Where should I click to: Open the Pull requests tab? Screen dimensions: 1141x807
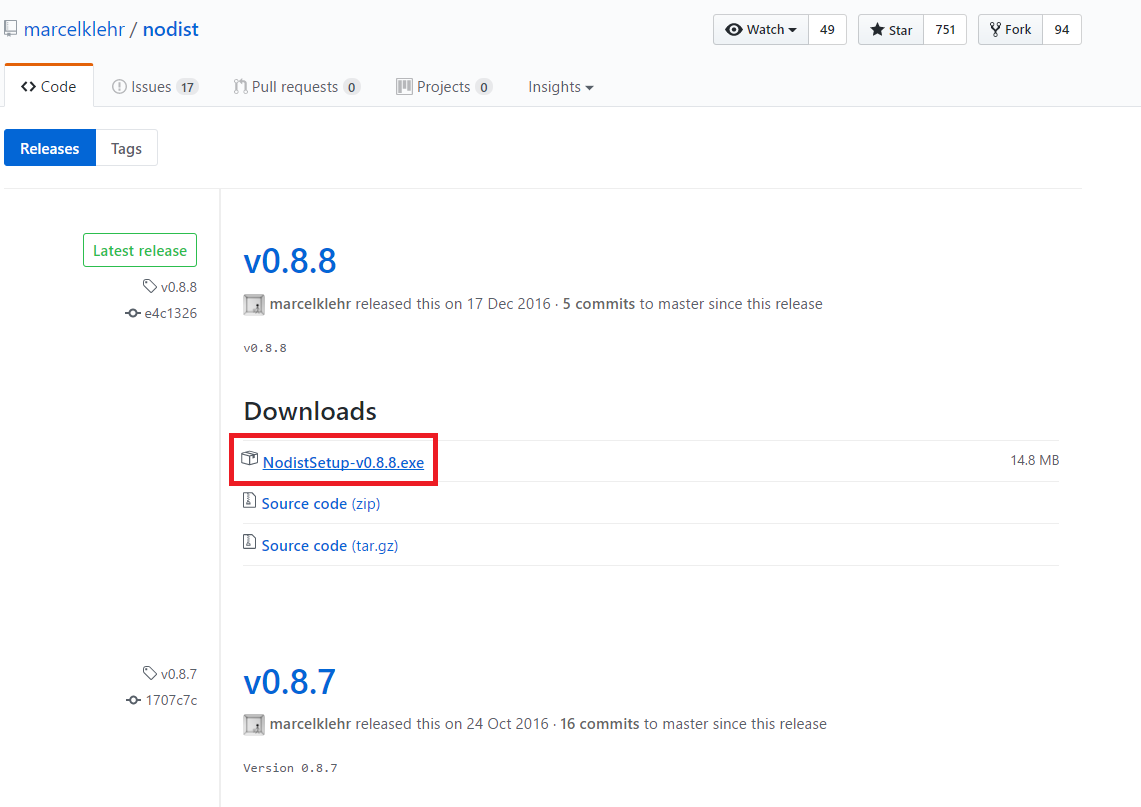coord(290,87)
